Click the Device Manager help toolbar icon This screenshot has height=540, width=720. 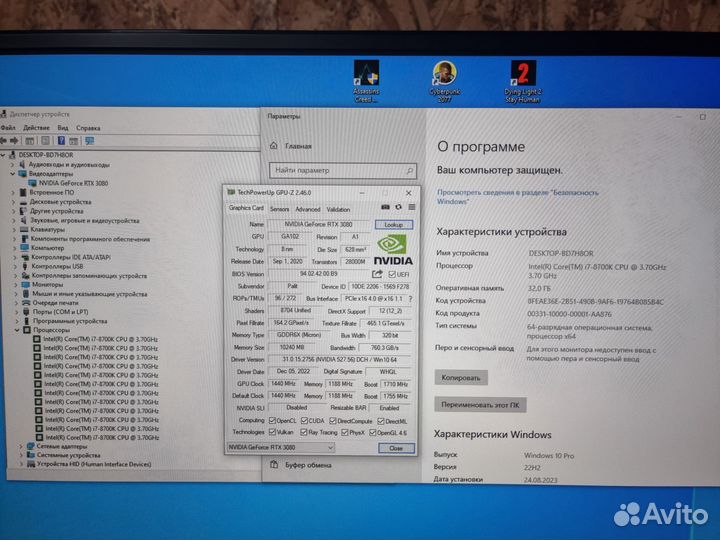pos(61,141)
